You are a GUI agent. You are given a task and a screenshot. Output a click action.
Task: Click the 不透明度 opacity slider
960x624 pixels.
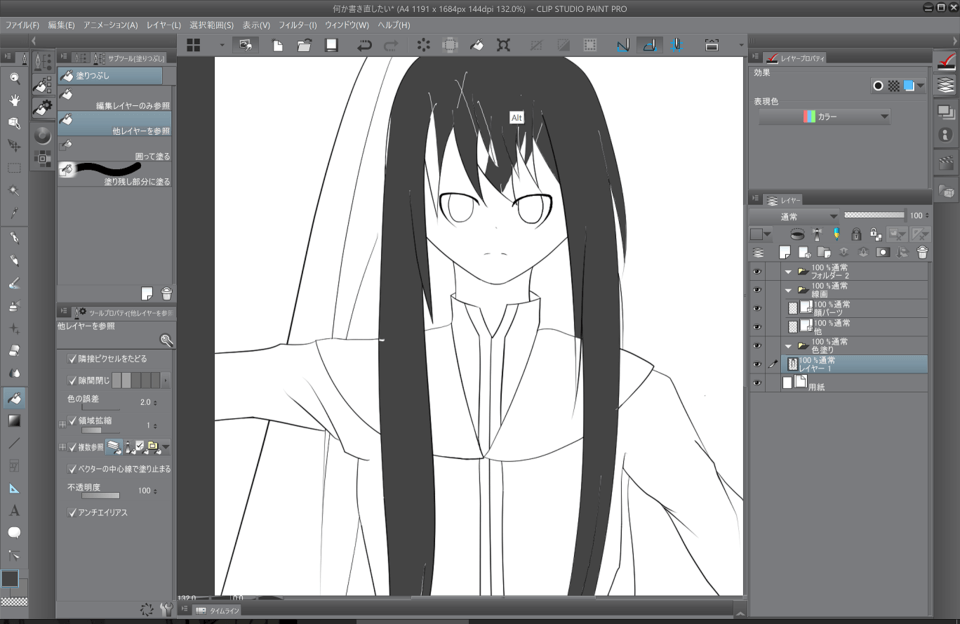pyautogui.click(x=100, y=496)
